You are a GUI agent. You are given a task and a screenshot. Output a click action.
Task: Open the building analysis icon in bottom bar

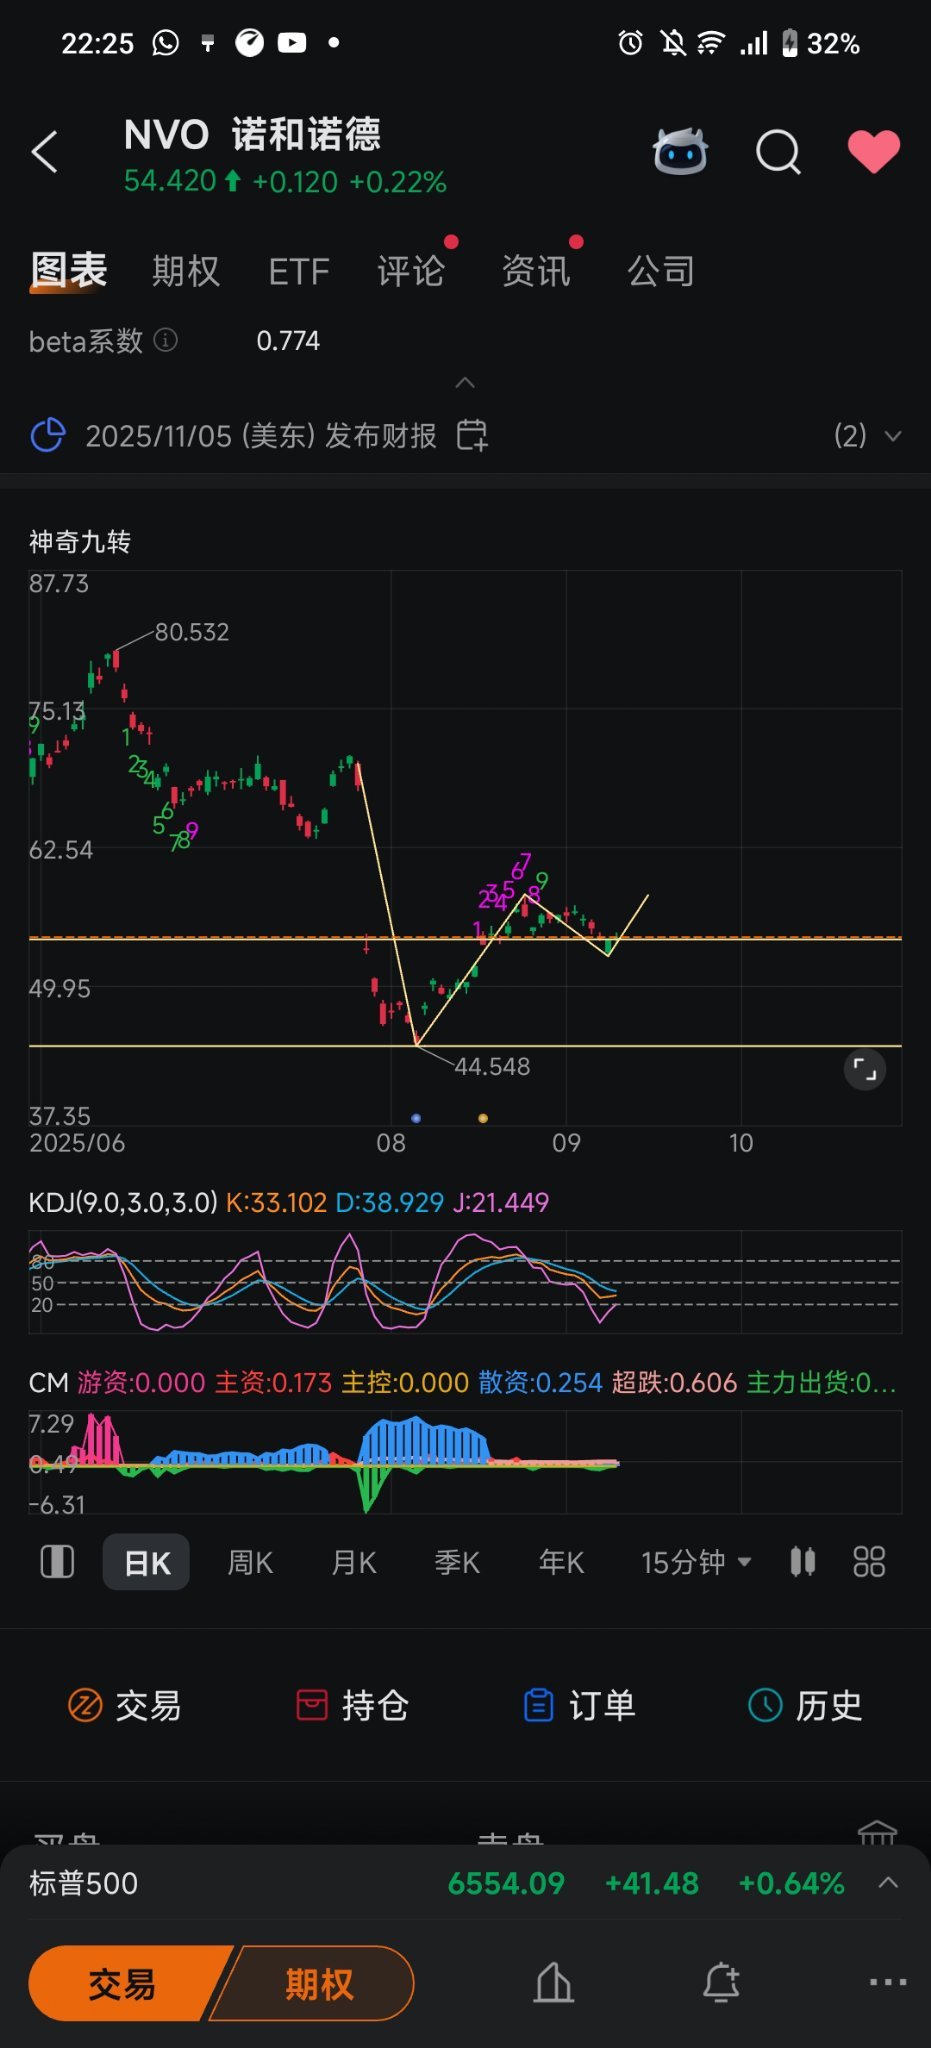553,1982
